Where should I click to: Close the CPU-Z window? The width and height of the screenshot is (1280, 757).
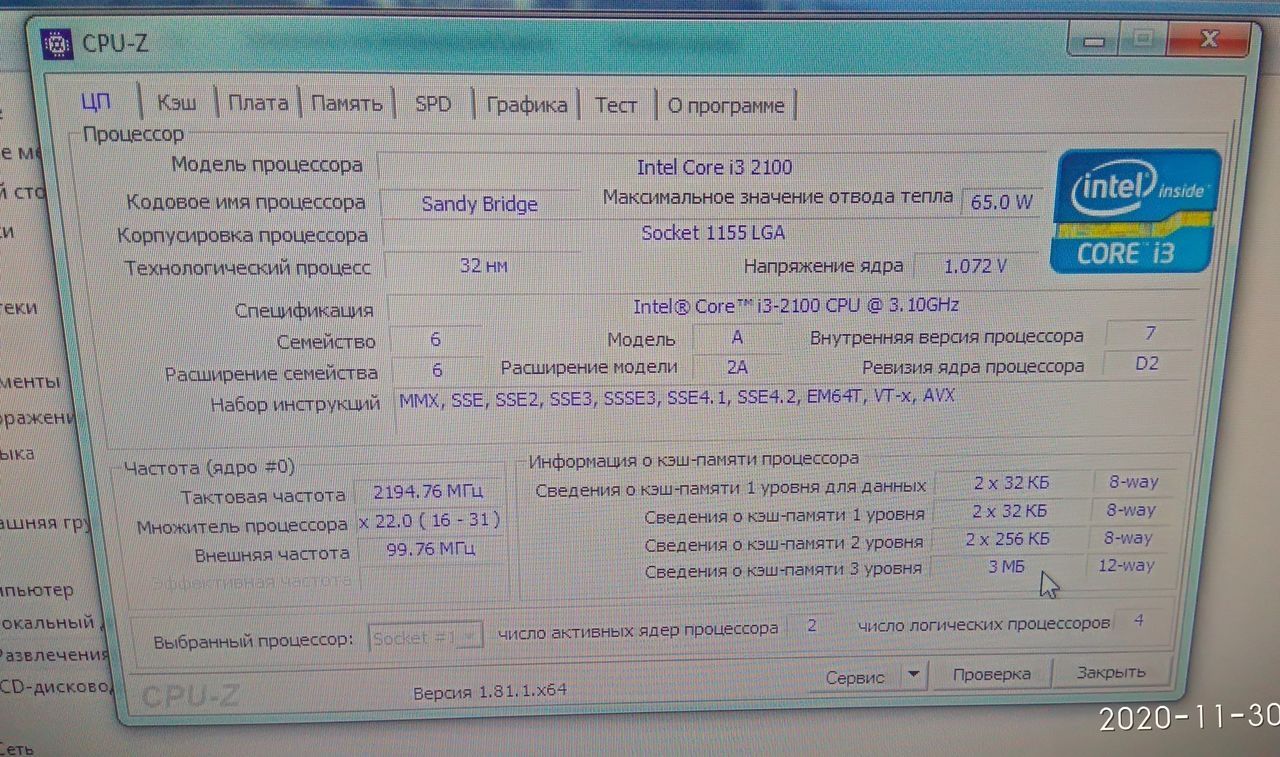[1208, 39]
